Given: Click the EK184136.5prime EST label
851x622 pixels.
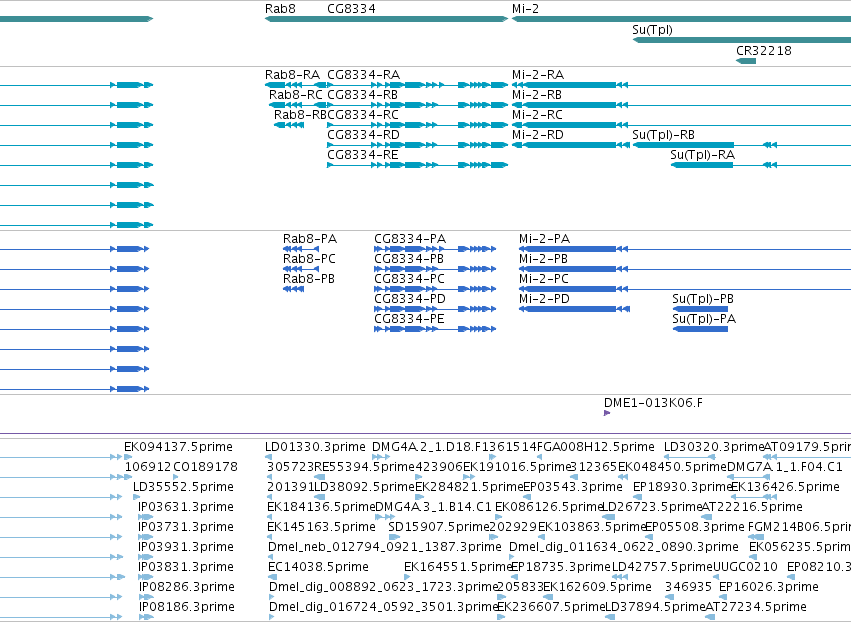Looking at the screenshot, I should coord(321,507).
